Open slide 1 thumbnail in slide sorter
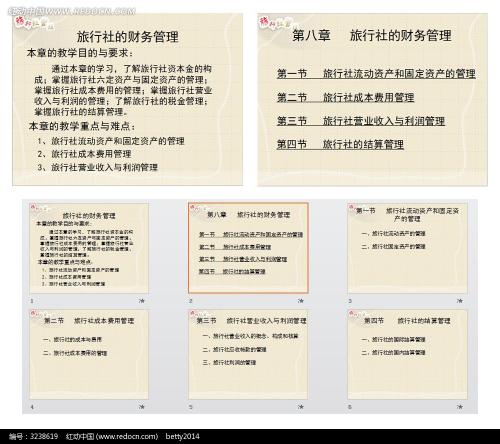The width and height of the screenshot is (500, 444). (x=89, y=248)
